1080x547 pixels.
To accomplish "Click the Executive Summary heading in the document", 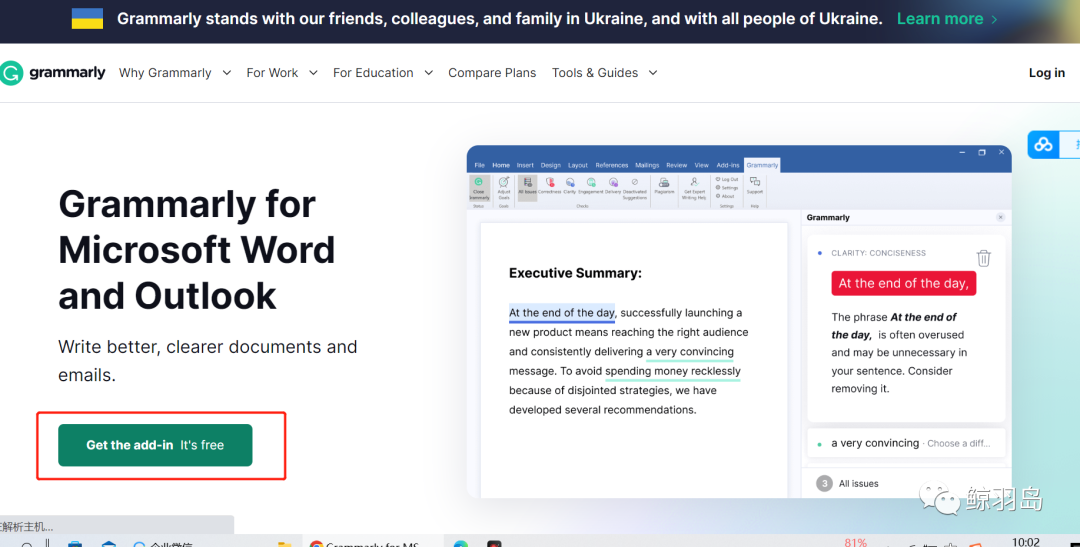I will (575, 273).
